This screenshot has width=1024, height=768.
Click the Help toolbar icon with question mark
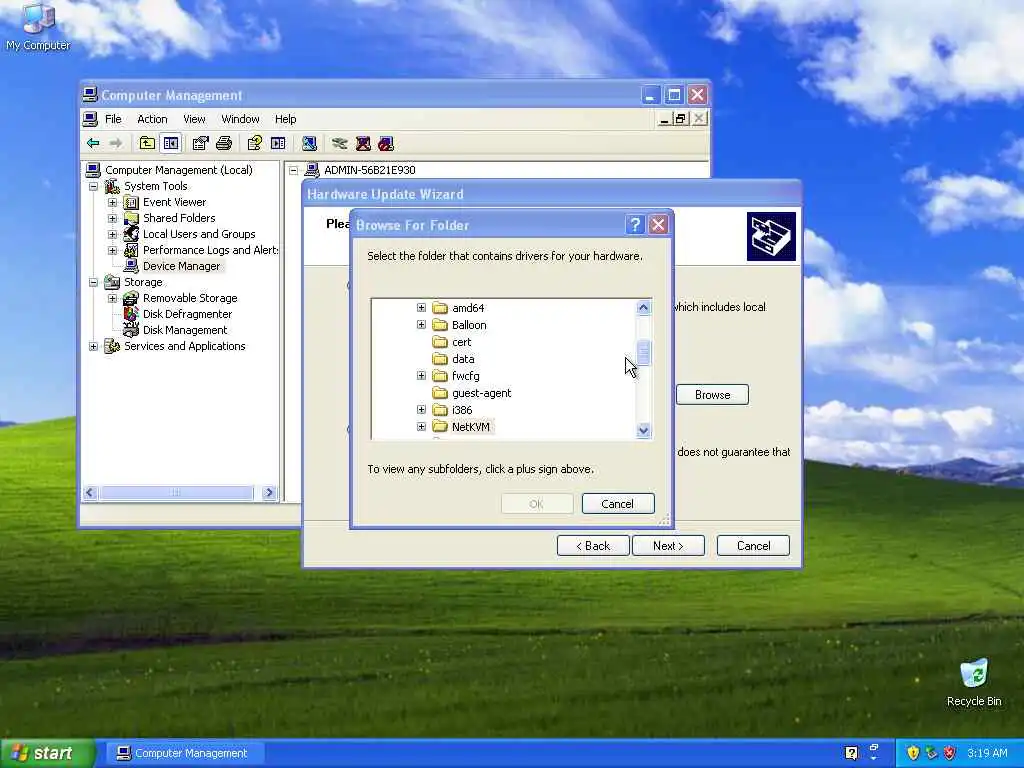[x=254, y=143]
